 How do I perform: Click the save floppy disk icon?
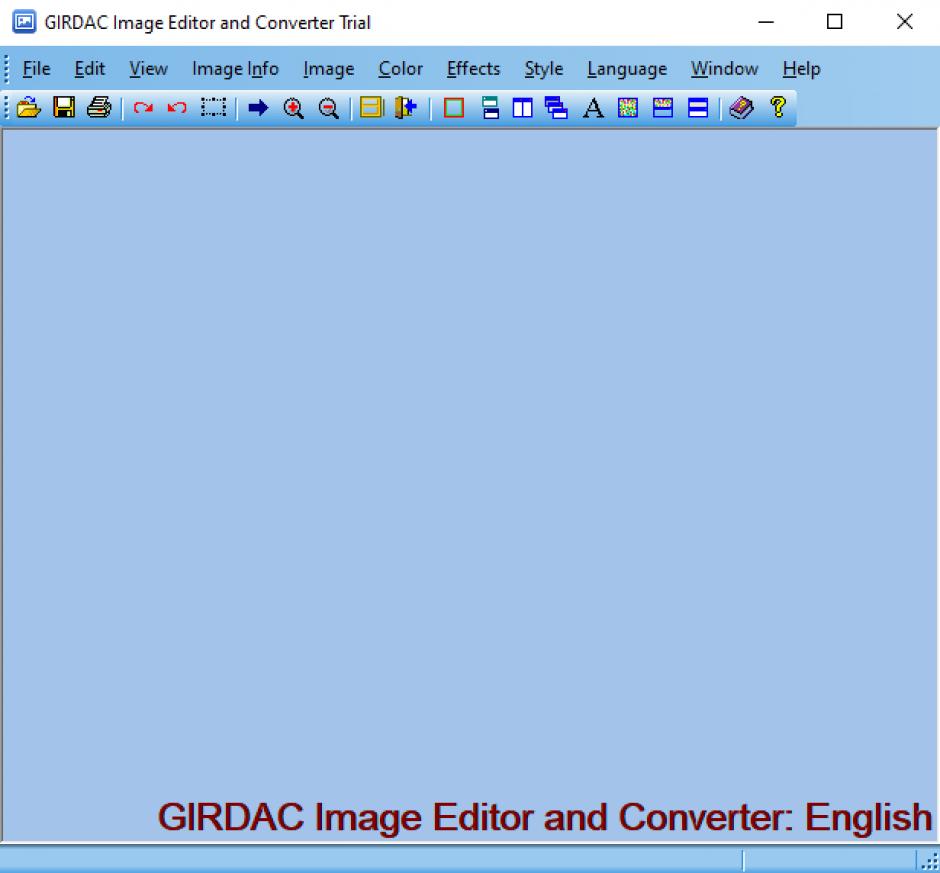point(64,108)
